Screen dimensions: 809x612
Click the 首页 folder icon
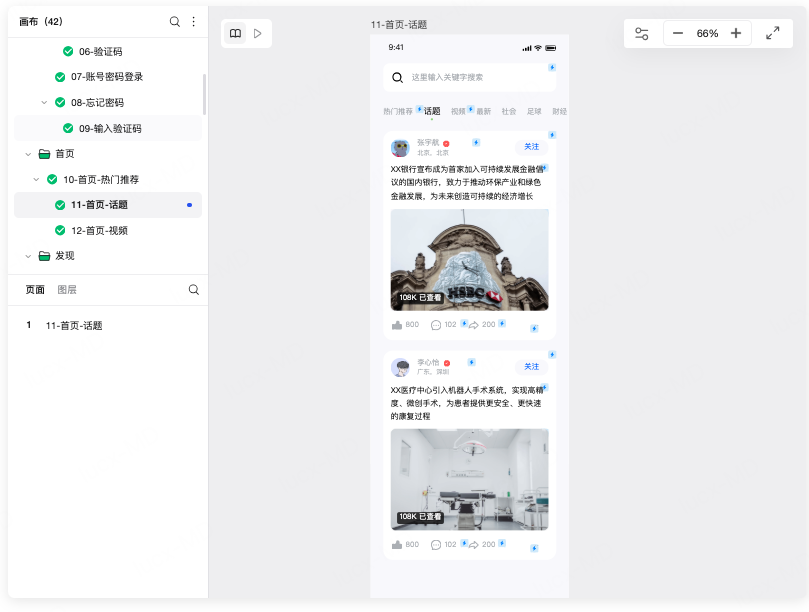point(44,154)
